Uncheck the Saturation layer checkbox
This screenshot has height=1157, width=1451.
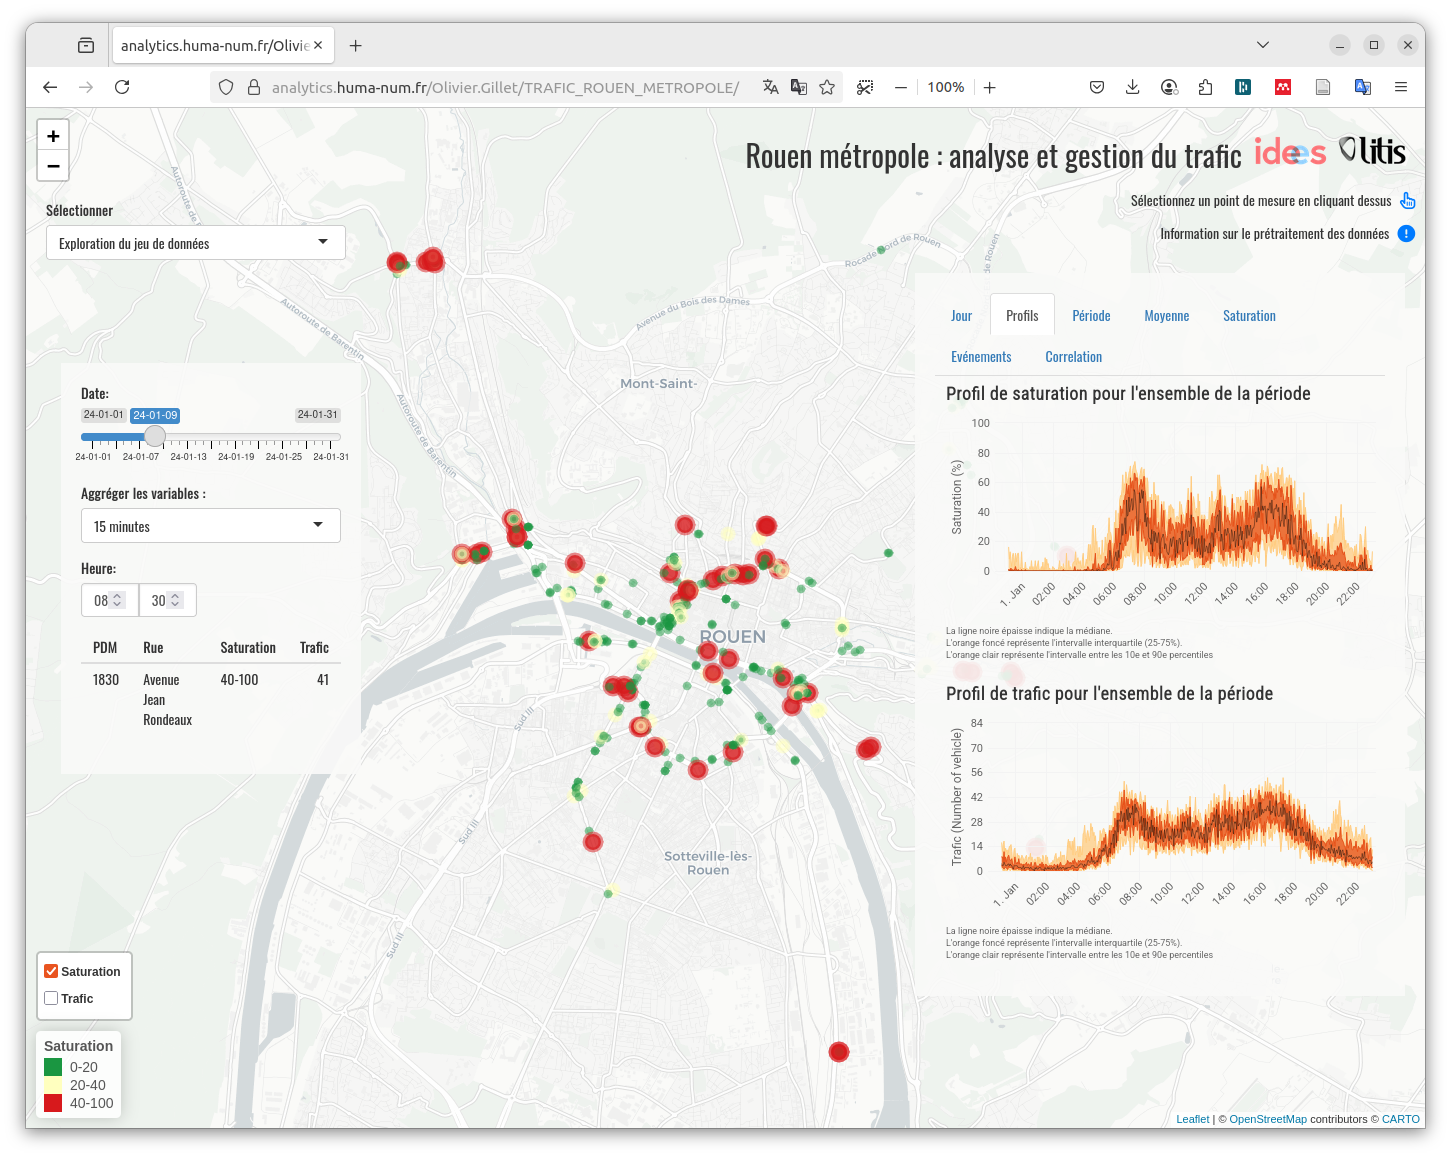51,971
